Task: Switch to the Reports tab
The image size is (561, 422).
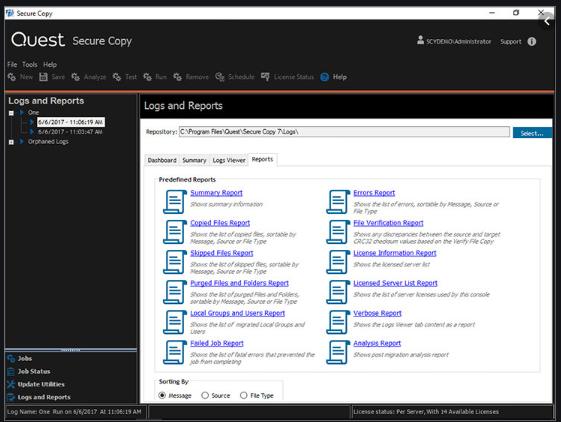Action: click(x=262, y=159)
